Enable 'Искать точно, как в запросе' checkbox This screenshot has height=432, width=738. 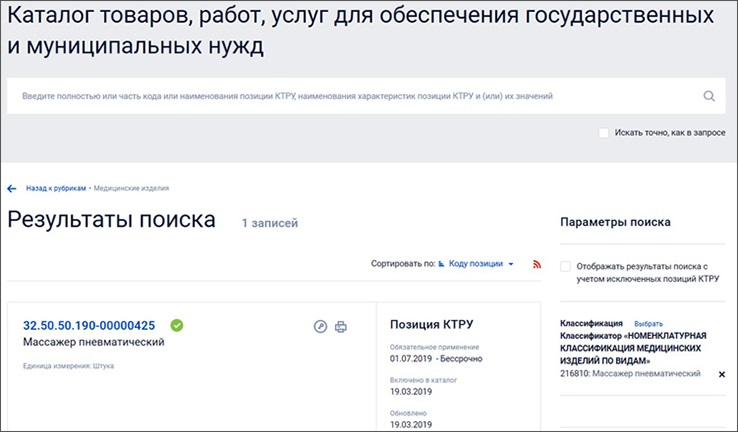tap(603, 132)
